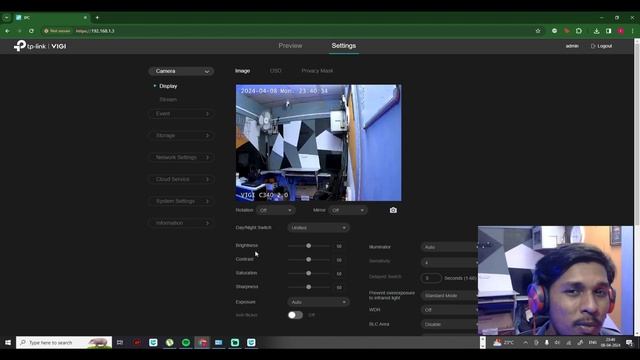The height and width of the screenshot is (360, 640).
Task: Expand the Information section
Action: pyautogui.click(x=181, y=223)
